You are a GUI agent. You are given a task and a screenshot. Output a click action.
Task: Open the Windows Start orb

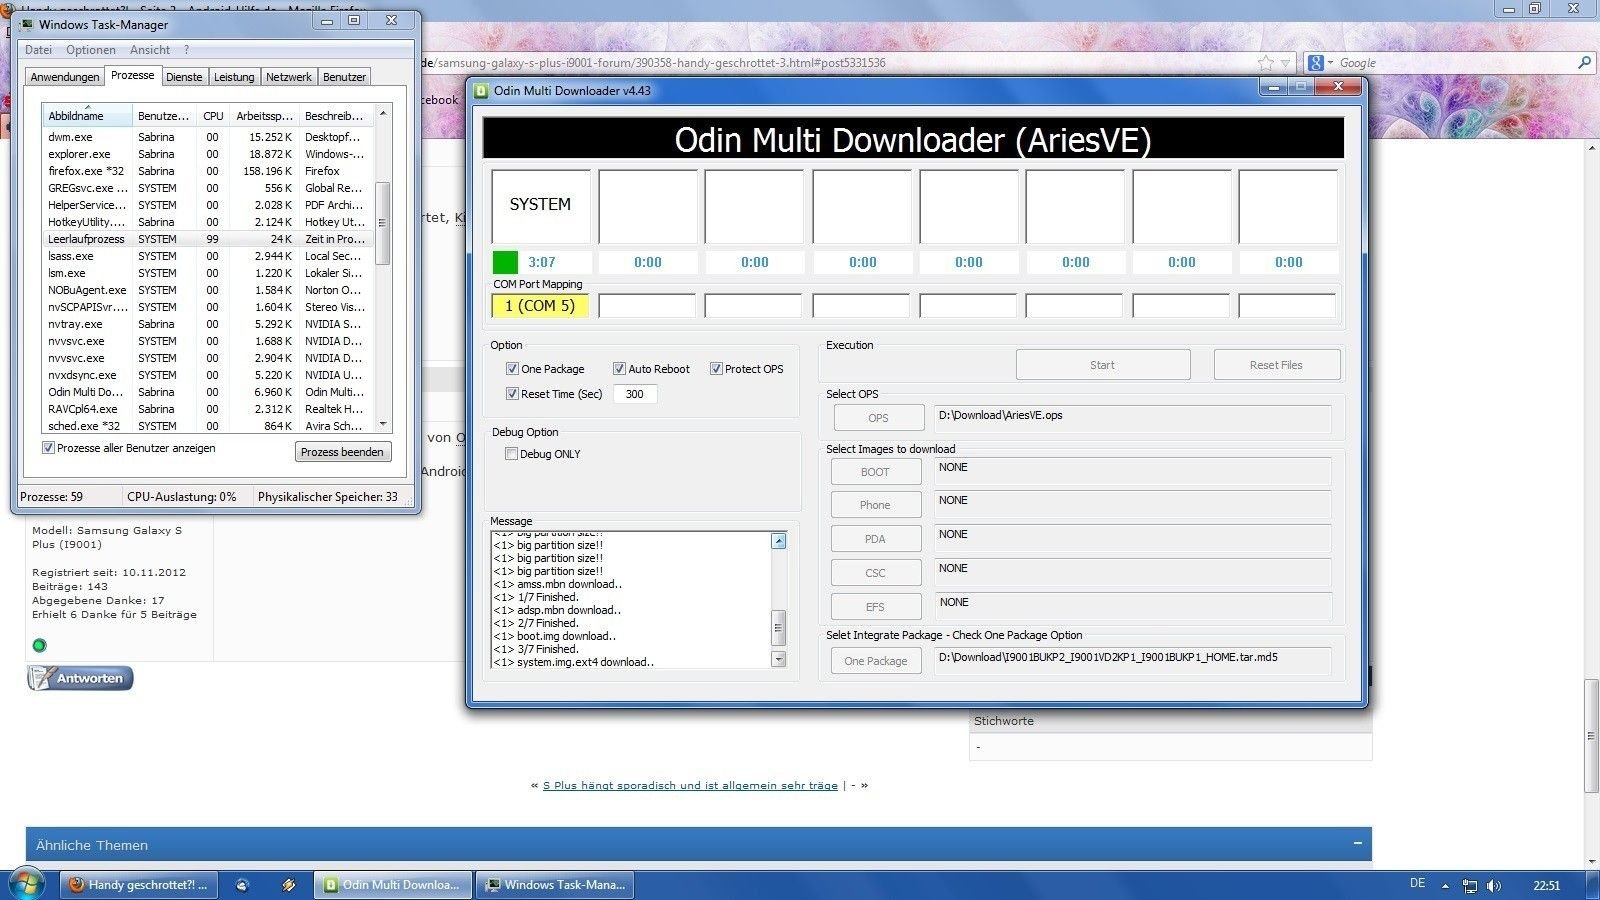(27, 884)
